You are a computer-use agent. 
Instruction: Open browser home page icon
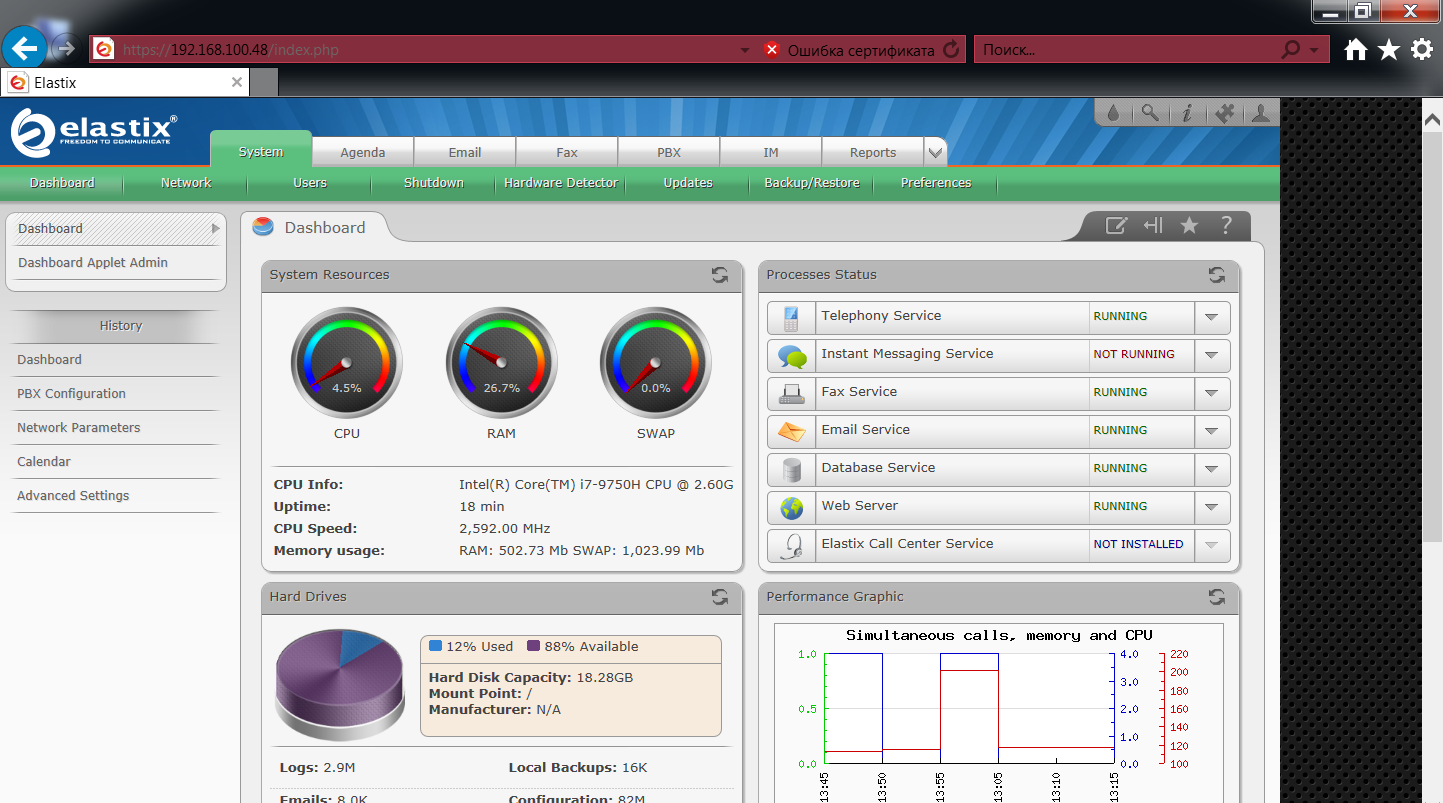1355,49
